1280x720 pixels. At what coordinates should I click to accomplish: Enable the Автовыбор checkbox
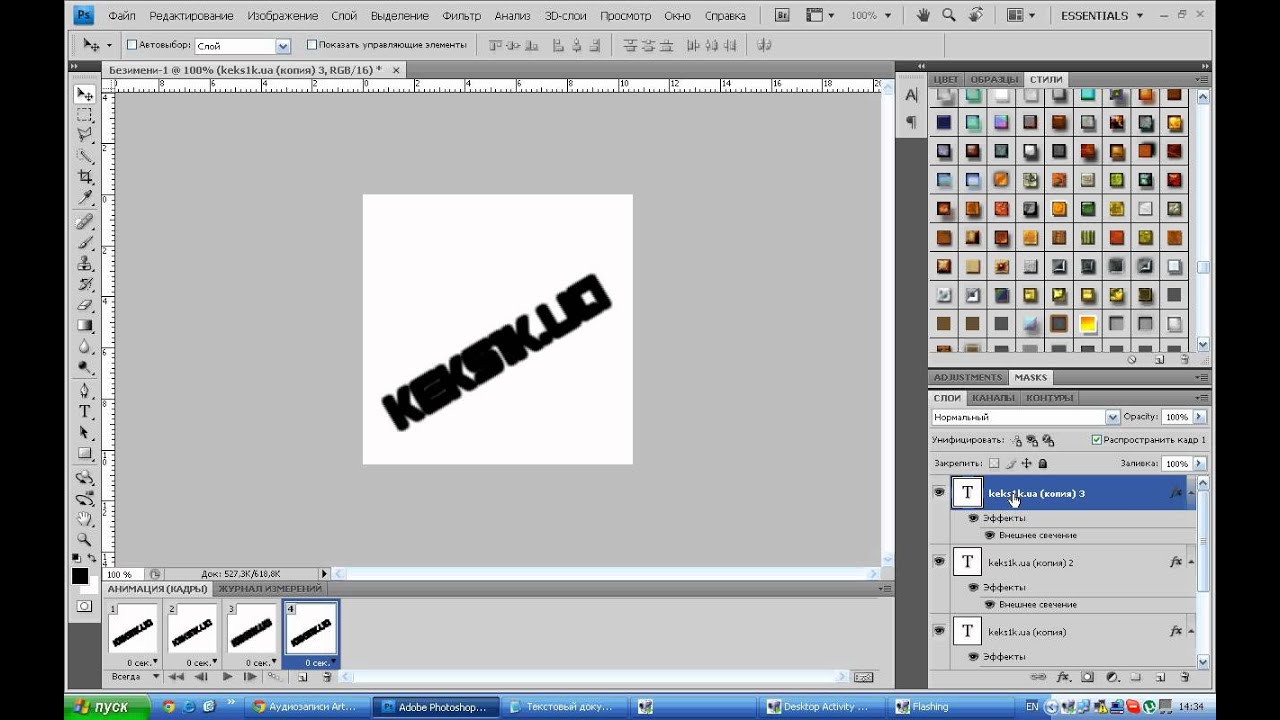[x=132, y=45]
